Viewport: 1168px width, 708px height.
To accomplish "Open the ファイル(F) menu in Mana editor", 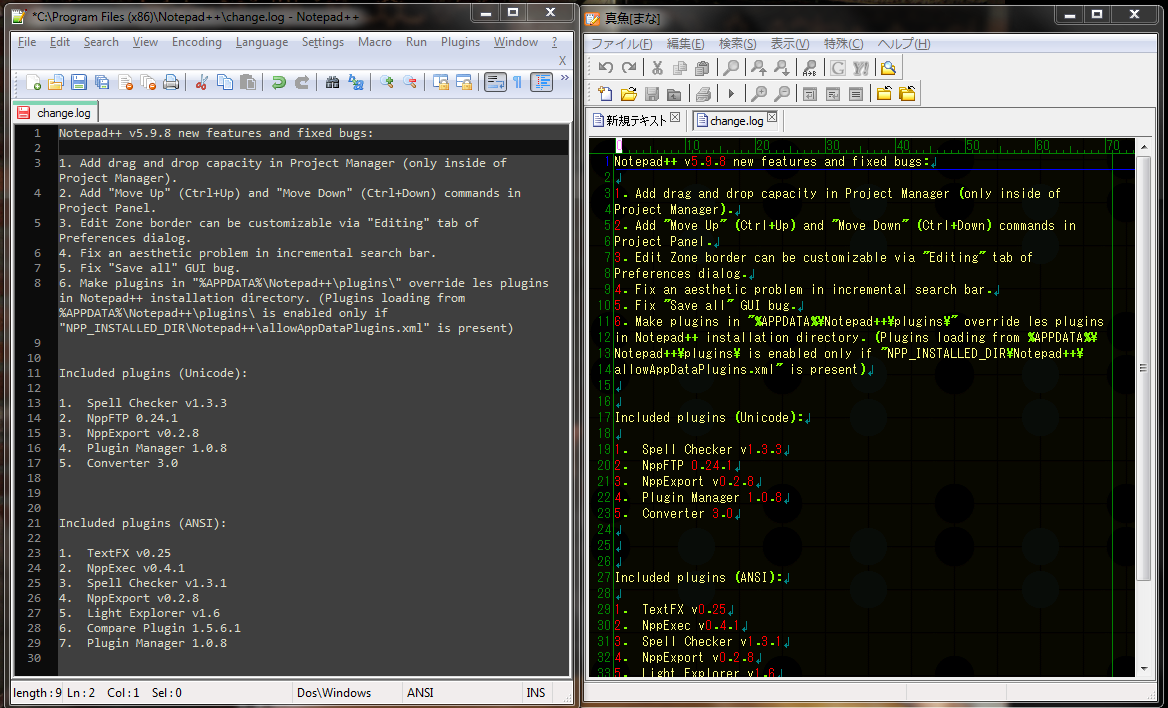I will [621, 44].
